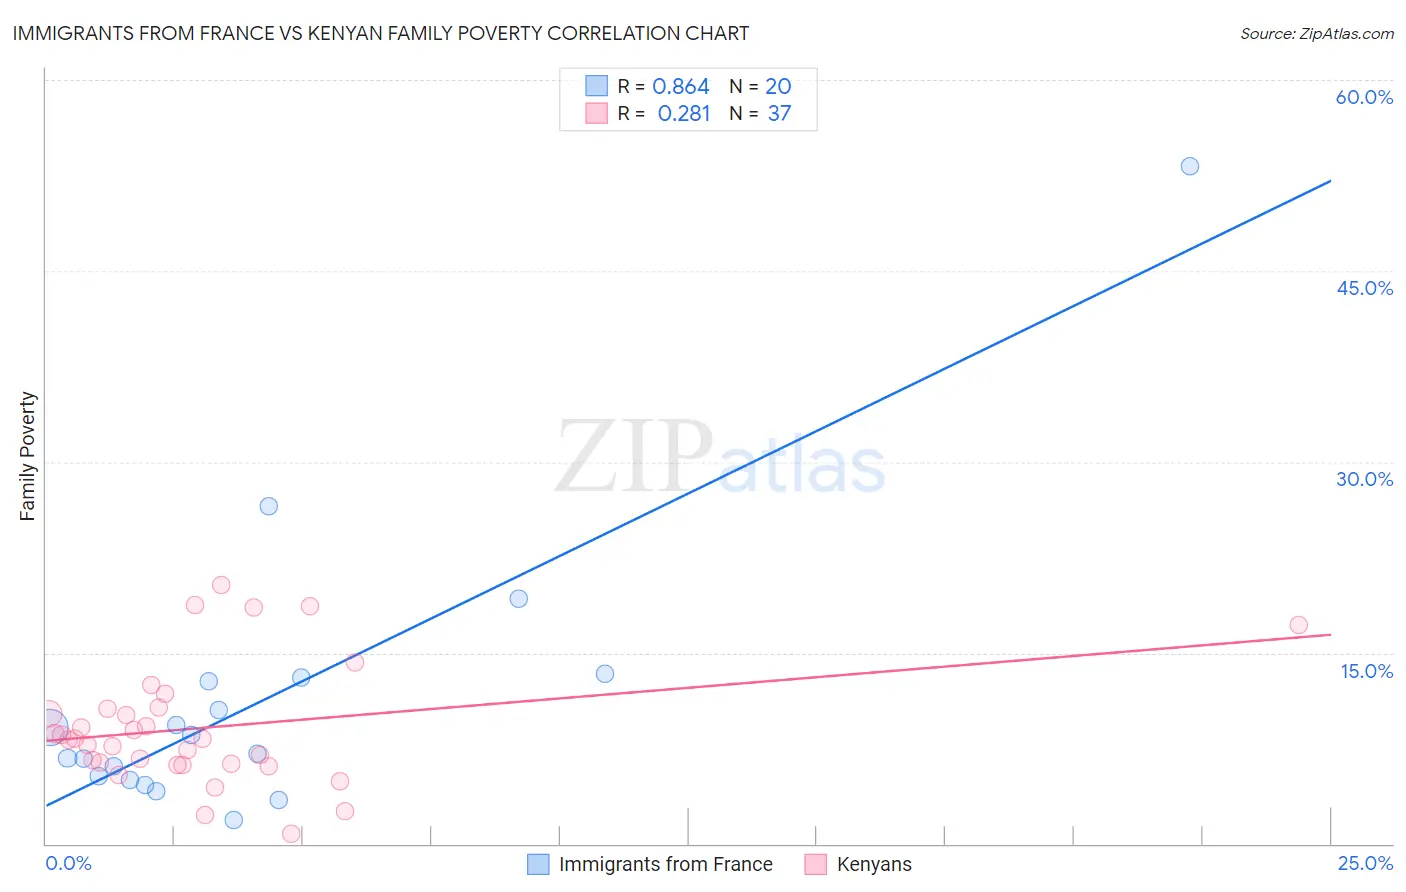The height and width of the screenshot is (892, 1406).
Task: Click the 45.0% y-axis tick label
Action: [1364, 288]
